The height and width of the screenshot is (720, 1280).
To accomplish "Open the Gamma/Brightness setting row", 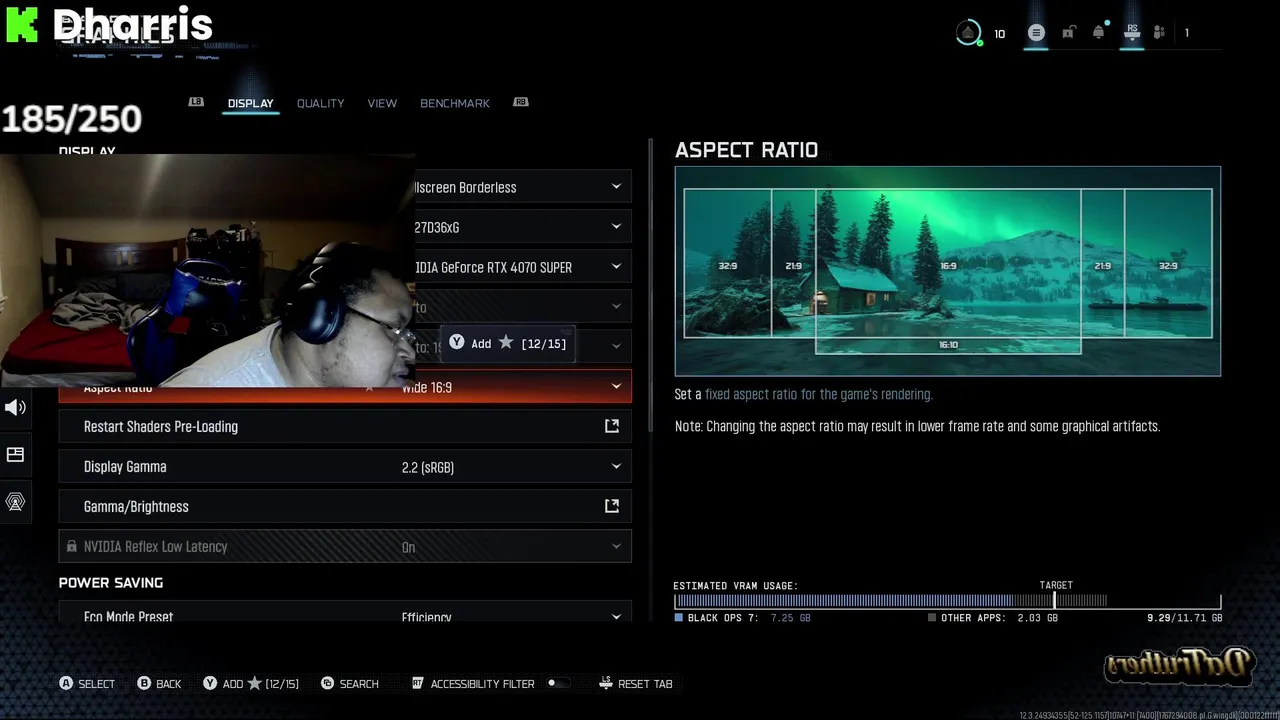I will coord(345,507).
